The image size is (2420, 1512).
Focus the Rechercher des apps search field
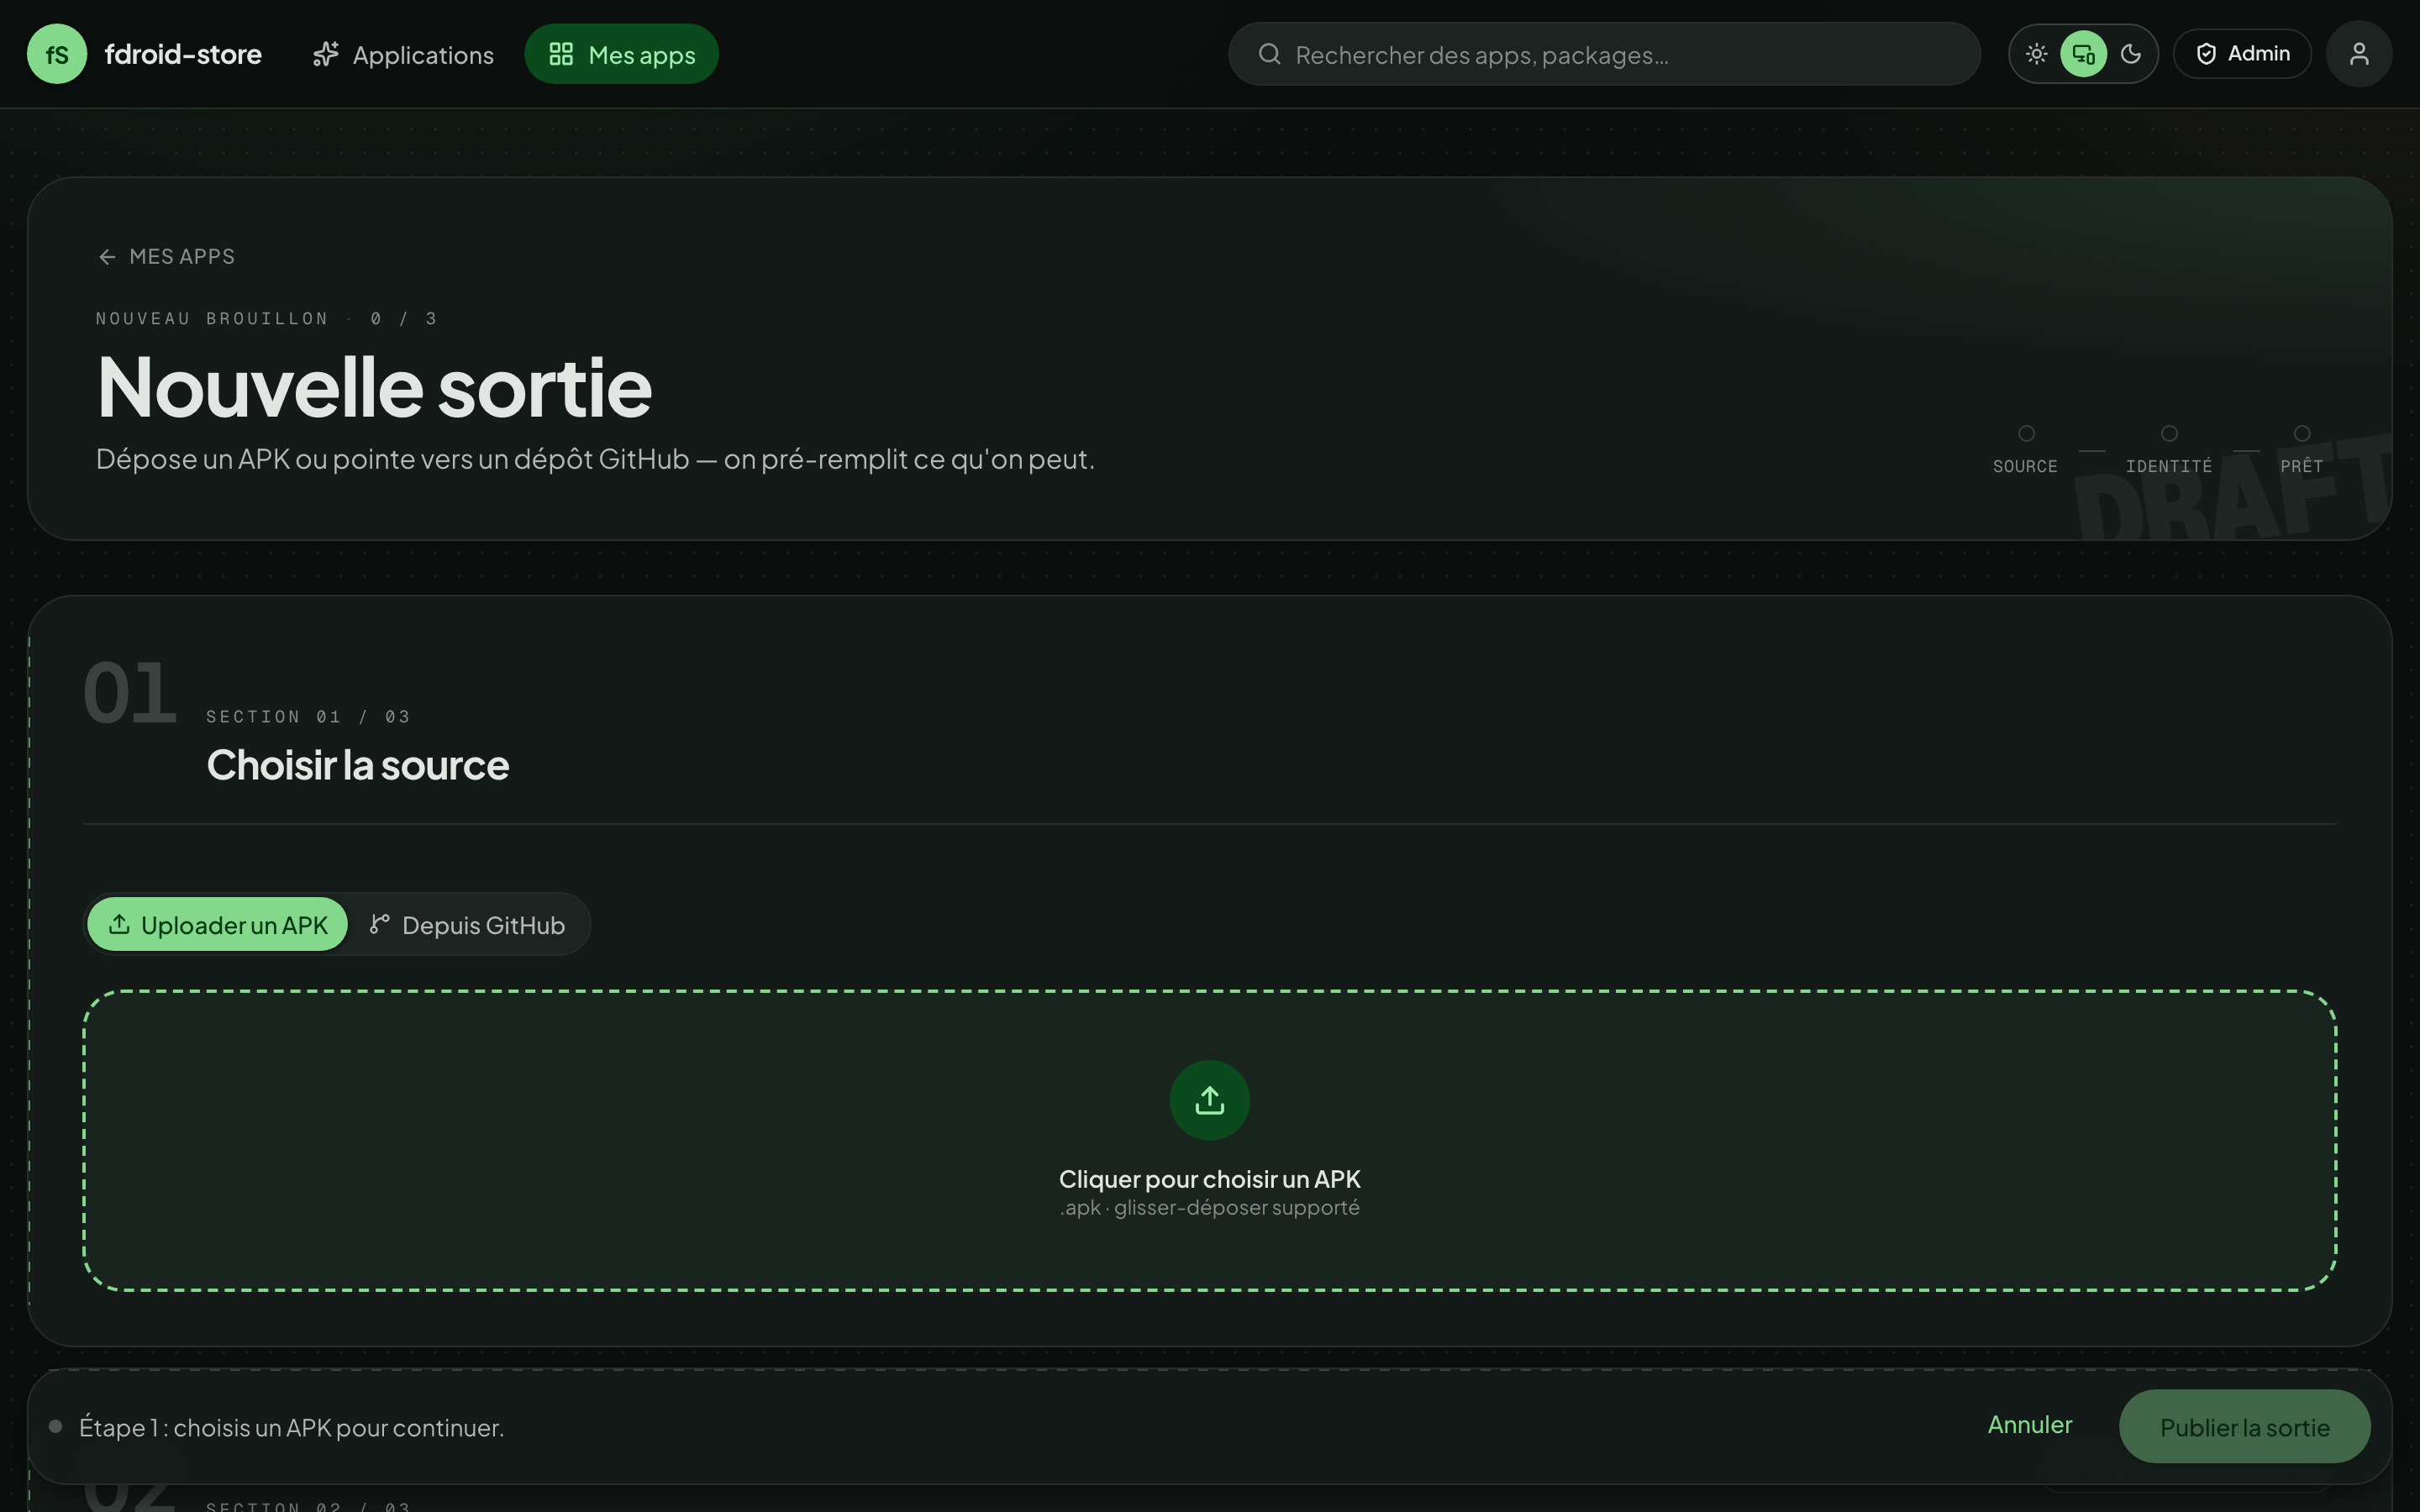click(1604, 54)
